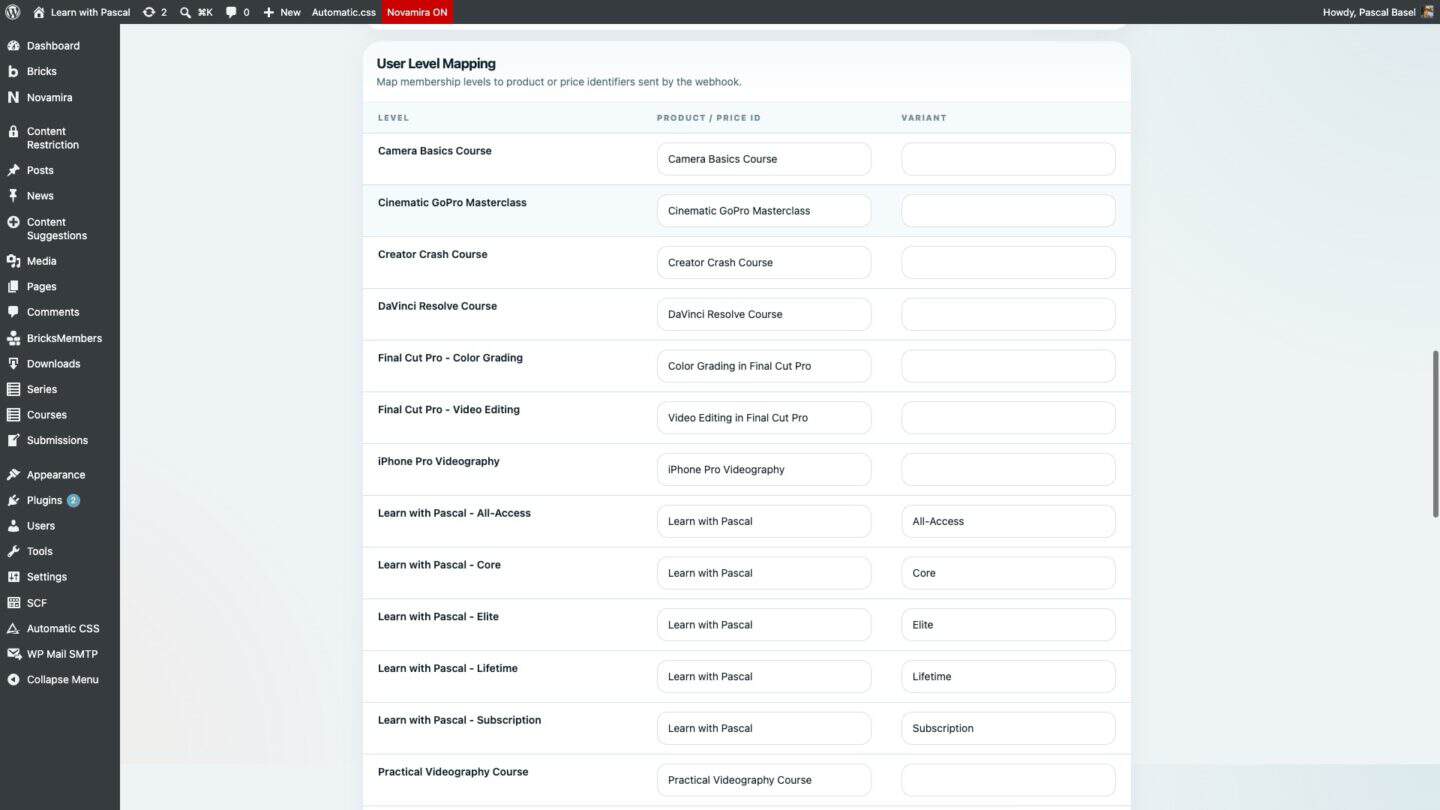Open the WP Mail SMTP envelope icon
Image resolution: width=1440 pixels, height=810 pixels.
[x=13, y=654]
